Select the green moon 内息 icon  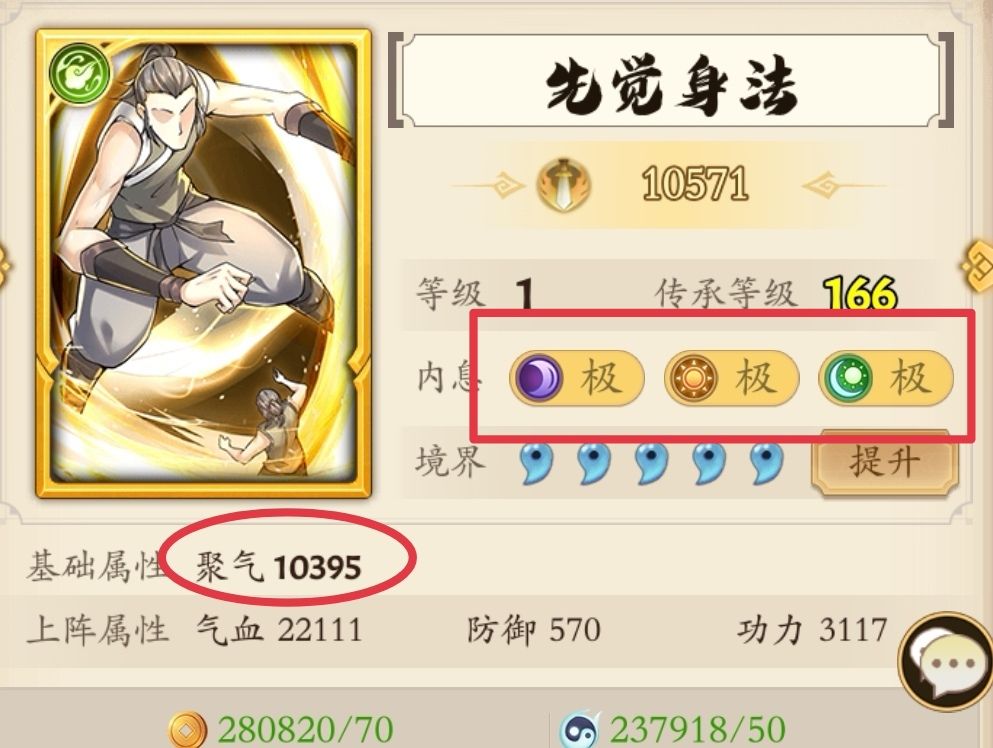[x=847, y=377]
